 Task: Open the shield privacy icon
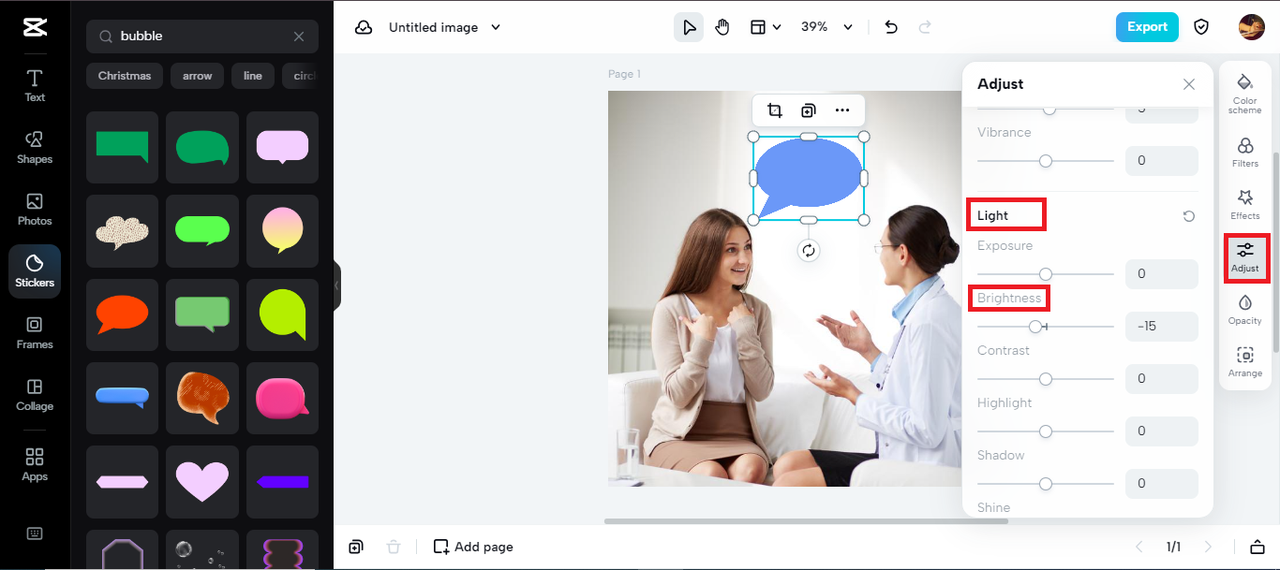coord(1202,27)
